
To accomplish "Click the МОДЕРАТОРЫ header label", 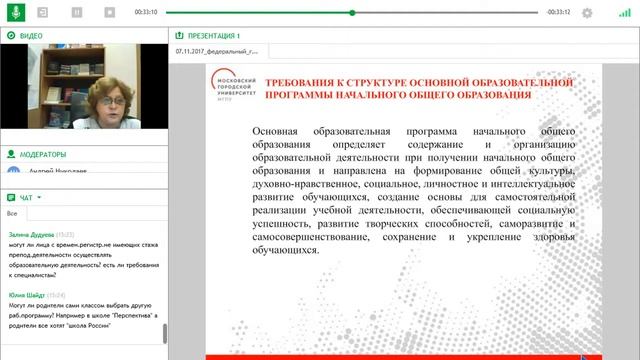I will pyautogui.click(x=43, y=155).
